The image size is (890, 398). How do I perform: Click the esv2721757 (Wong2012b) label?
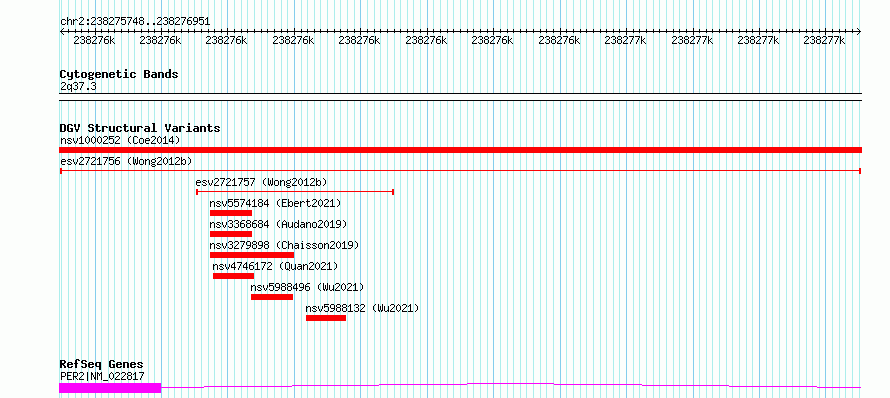pos(262,182)
